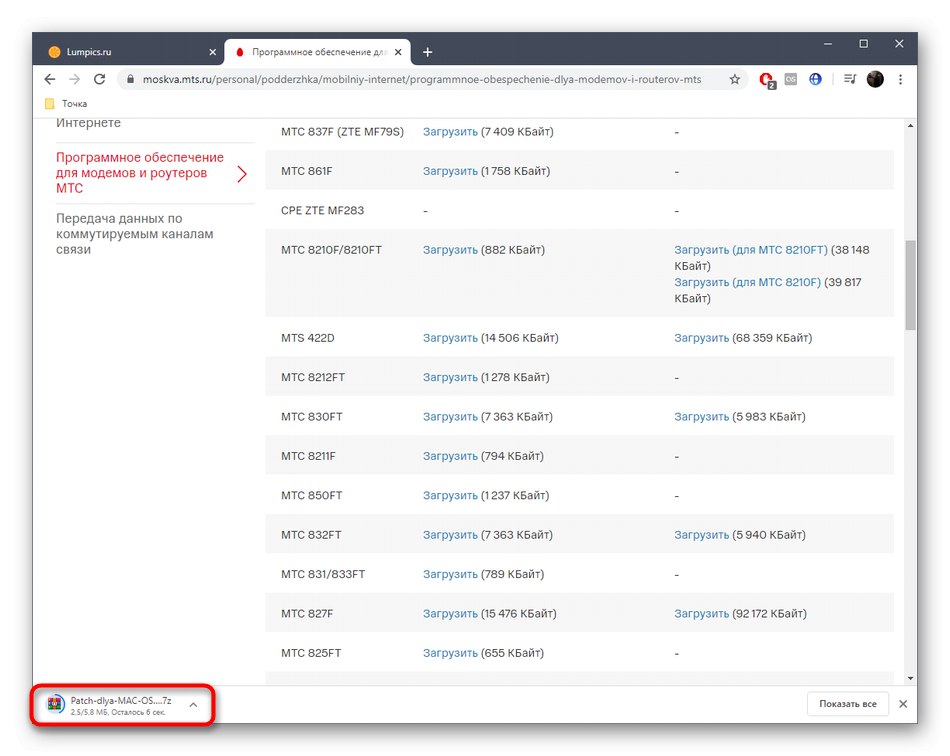Image resolution: width=950 pixels, height=756 pixels.
Task: Select the Программное обеспечение browser tab
Action: (x=317, y=52)
